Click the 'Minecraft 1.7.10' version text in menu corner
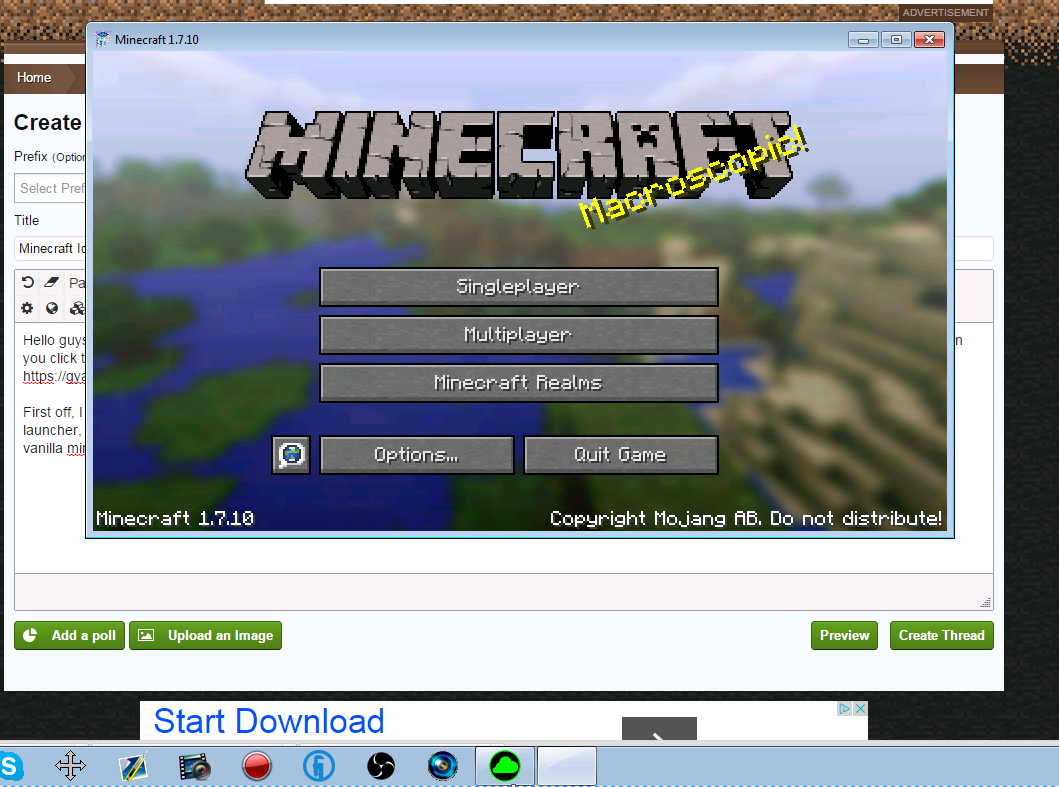The image size is (1059, 787). pyautogui.click(x=175, y=519)
